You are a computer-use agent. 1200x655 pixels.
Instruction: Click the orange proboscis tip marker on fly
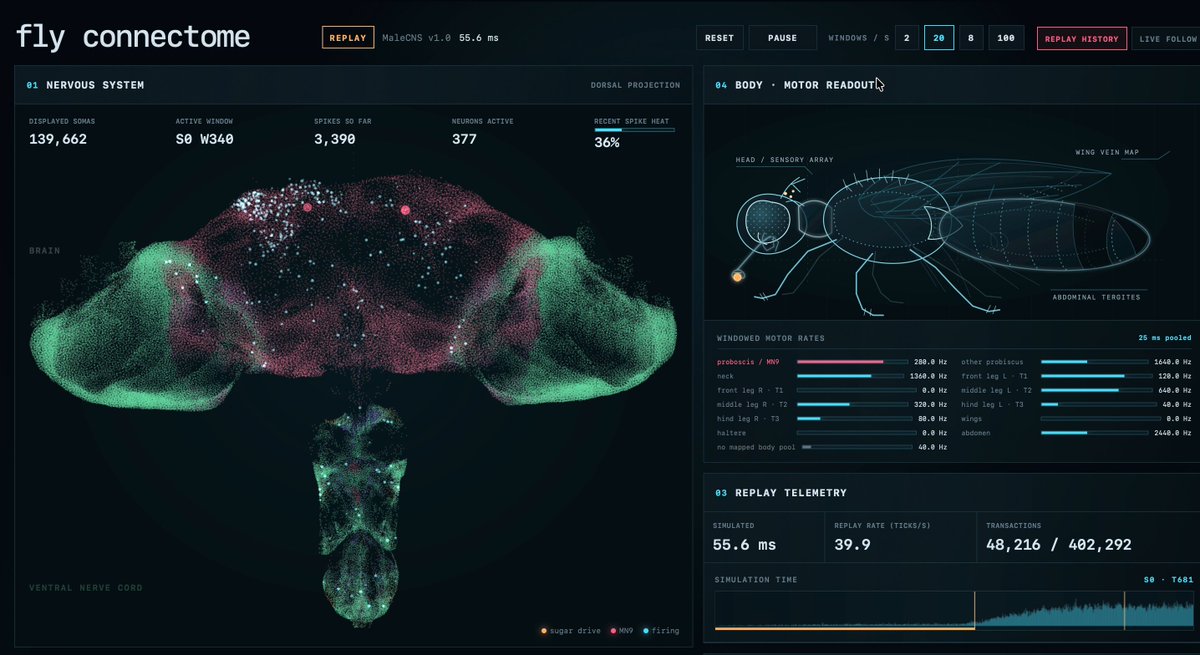[737, 276]
